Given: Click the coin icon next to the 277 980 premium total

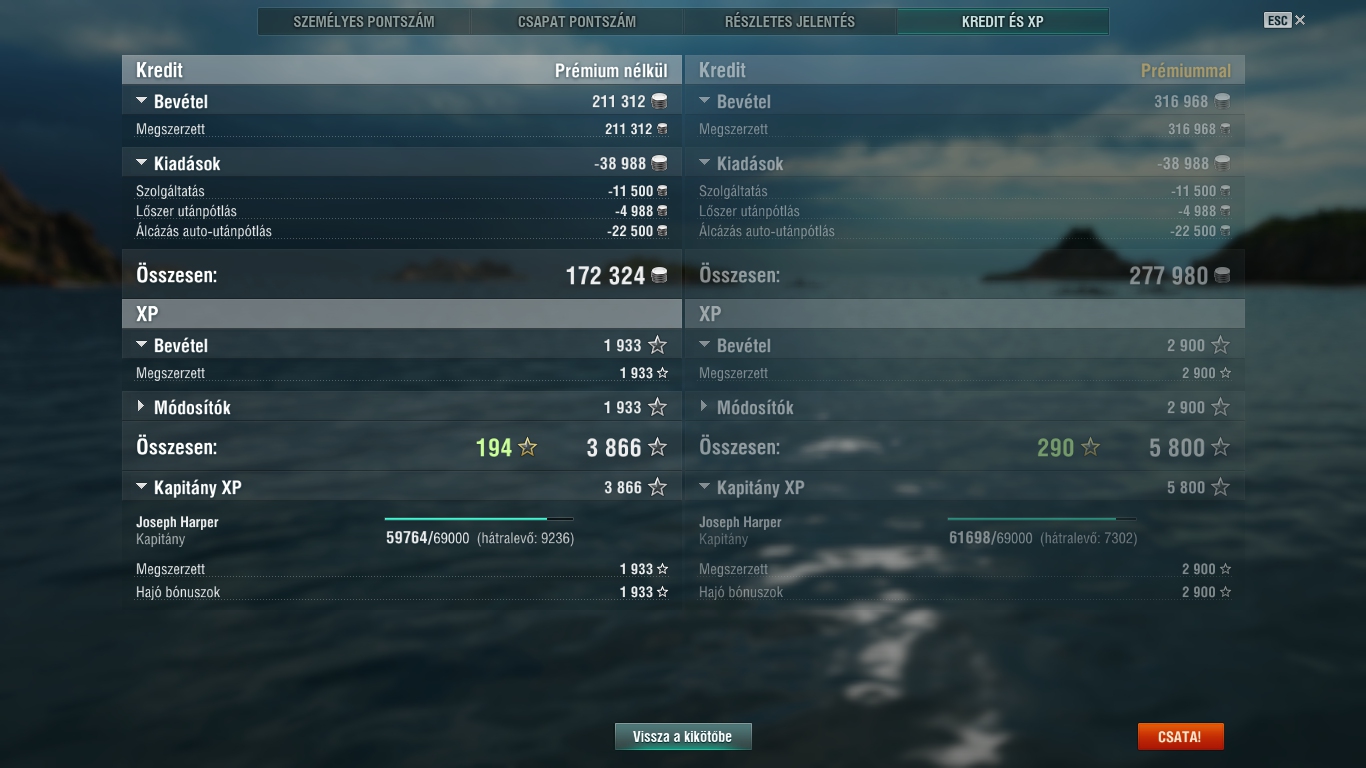Looking at the screenshot, I should click(1222, 276).
